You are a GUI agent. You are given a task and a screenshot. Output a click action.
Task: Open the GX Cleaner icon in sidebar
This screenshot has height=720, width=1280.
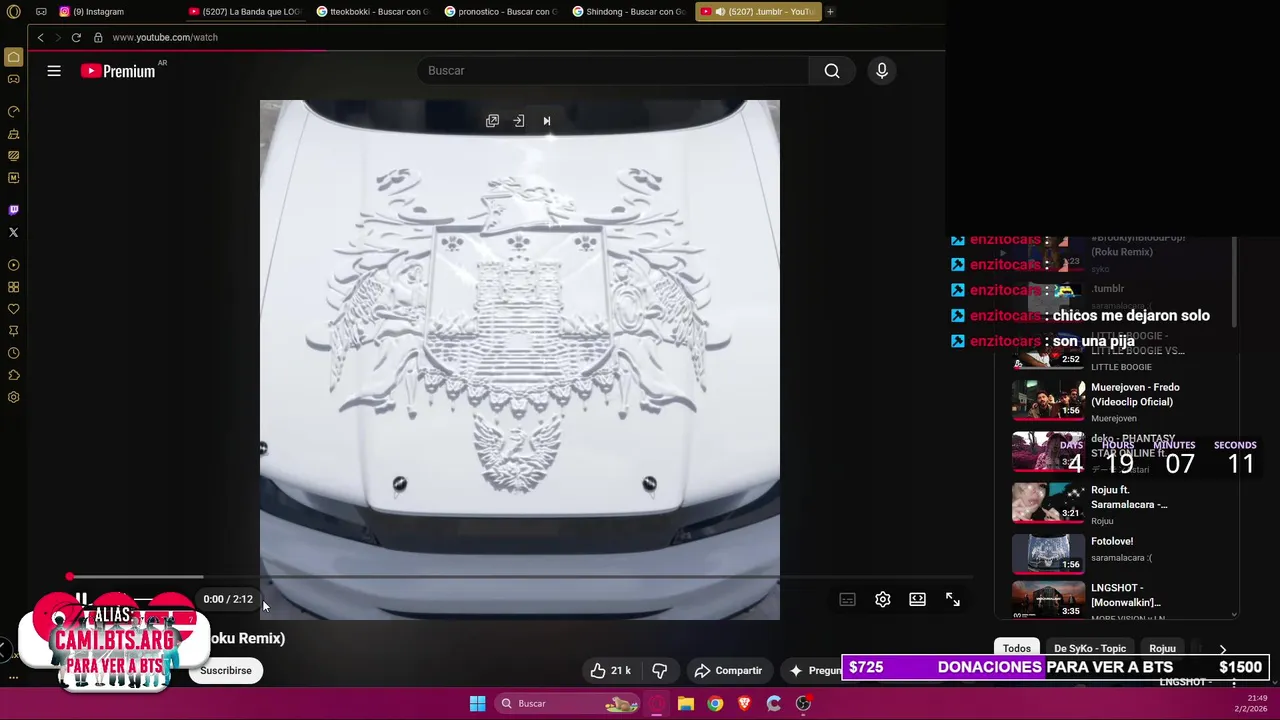click(14, 134)
